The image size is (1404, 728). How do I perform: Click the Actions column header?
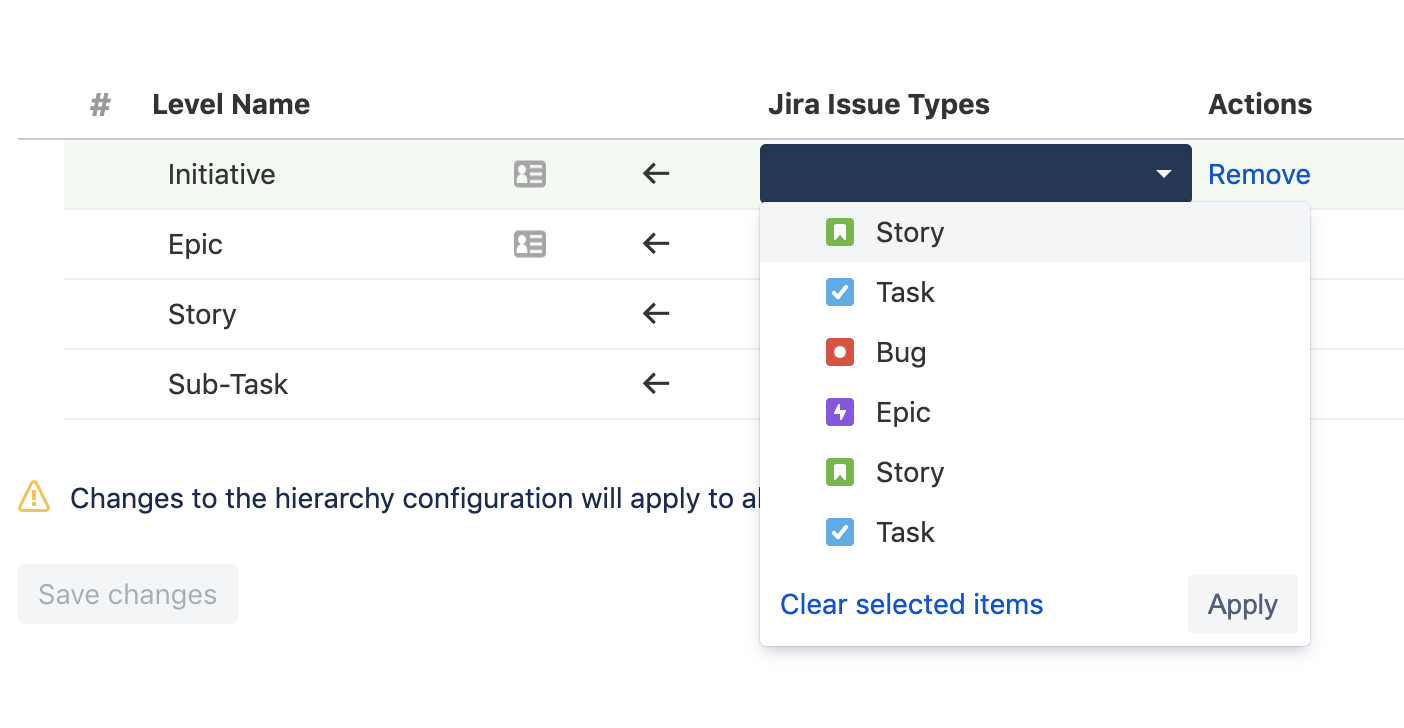(x=1260, y=104)
